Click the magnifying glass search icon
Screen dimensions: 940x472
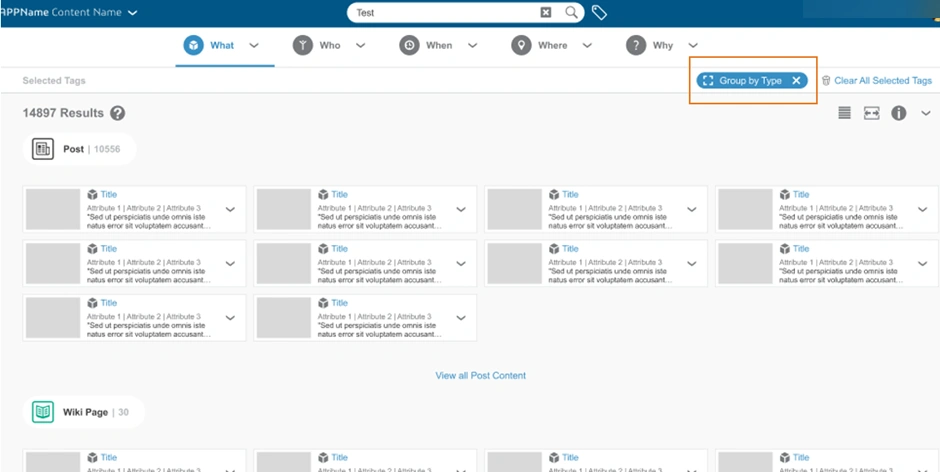(x=571, y=12)
